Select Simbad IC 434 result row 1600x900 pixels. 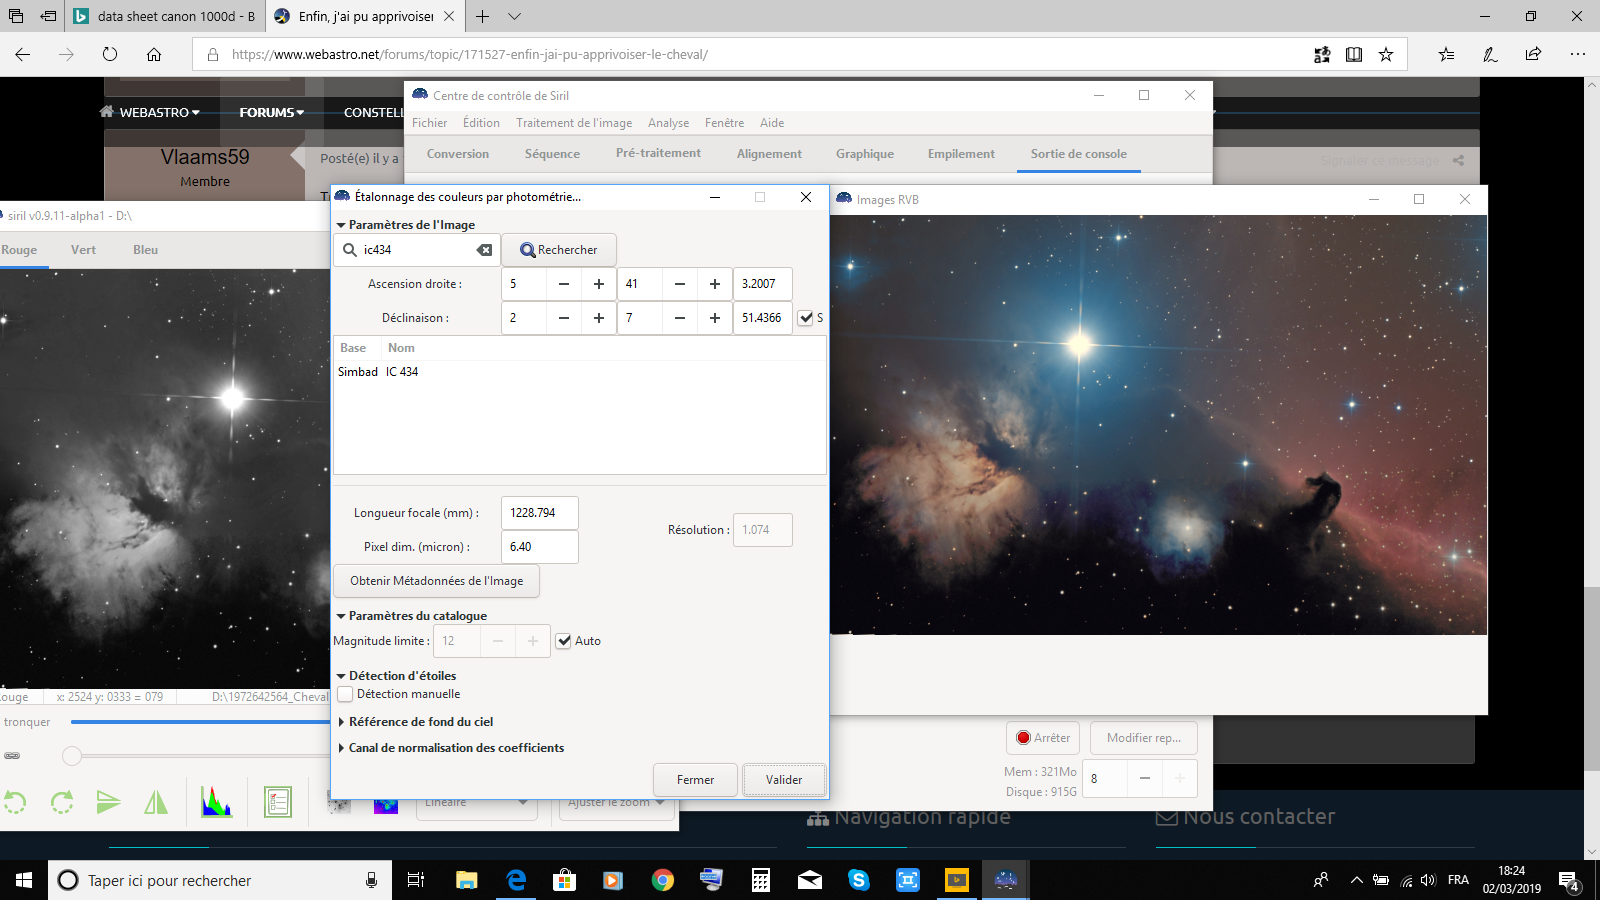[580, 372]
